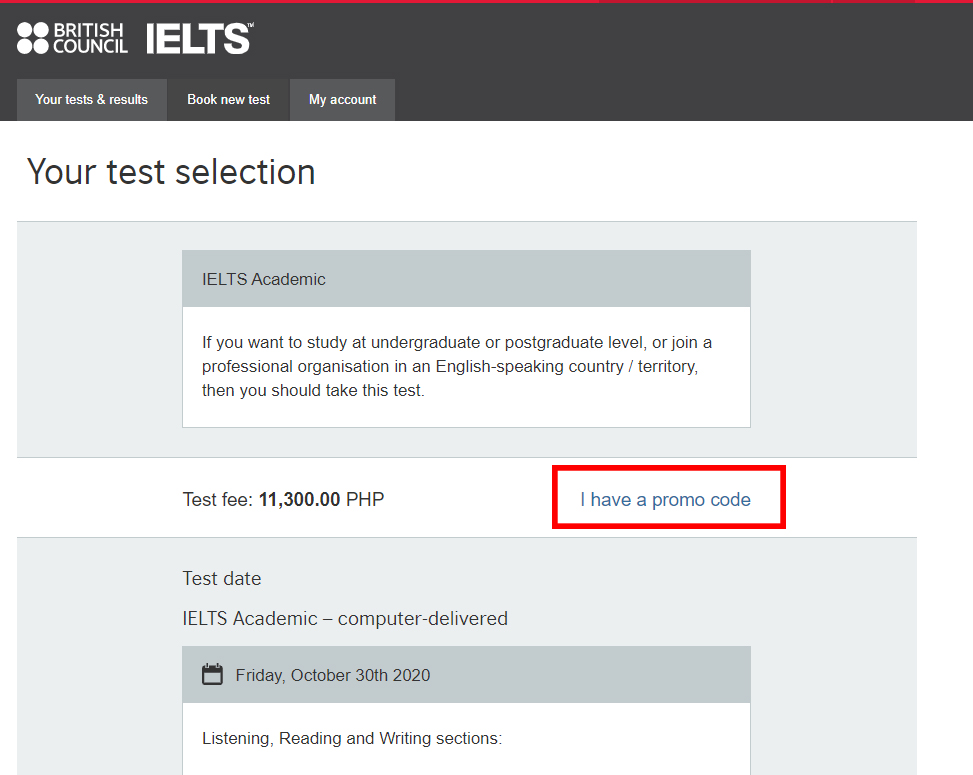Click the PHP currency text
Image resolution: width=973 pixels, height=775 pixels.
pos(365,499)
